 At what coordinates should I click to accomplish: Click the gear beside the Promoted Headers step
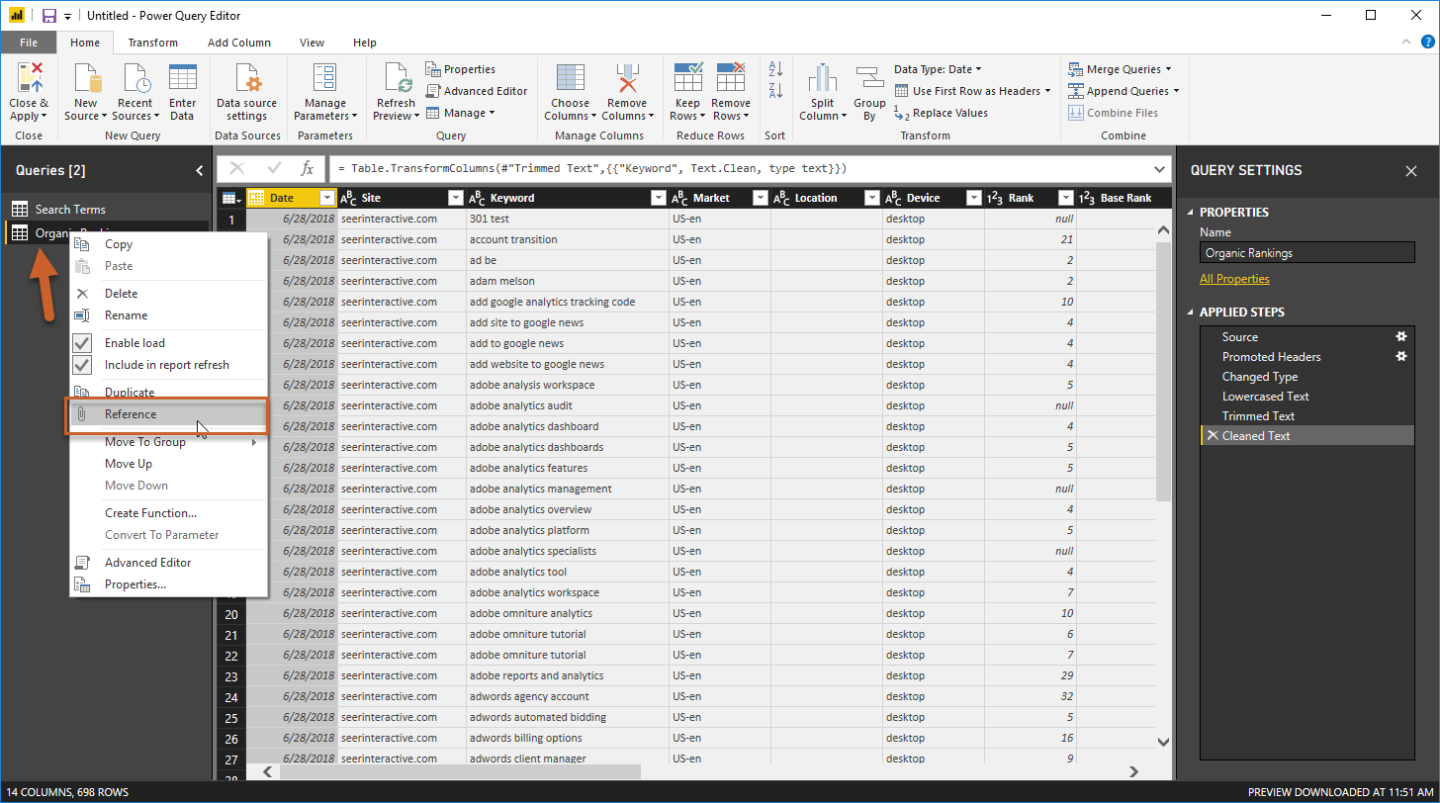[x=1401, y=356]
